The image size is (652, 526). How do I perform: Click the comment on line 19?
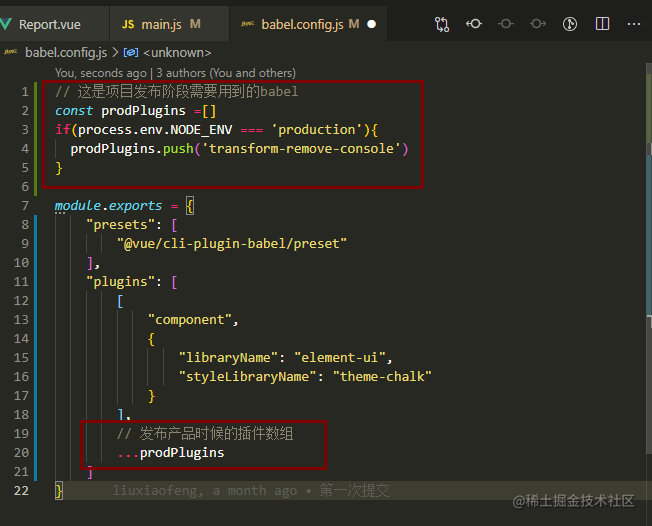pos(205,434)
